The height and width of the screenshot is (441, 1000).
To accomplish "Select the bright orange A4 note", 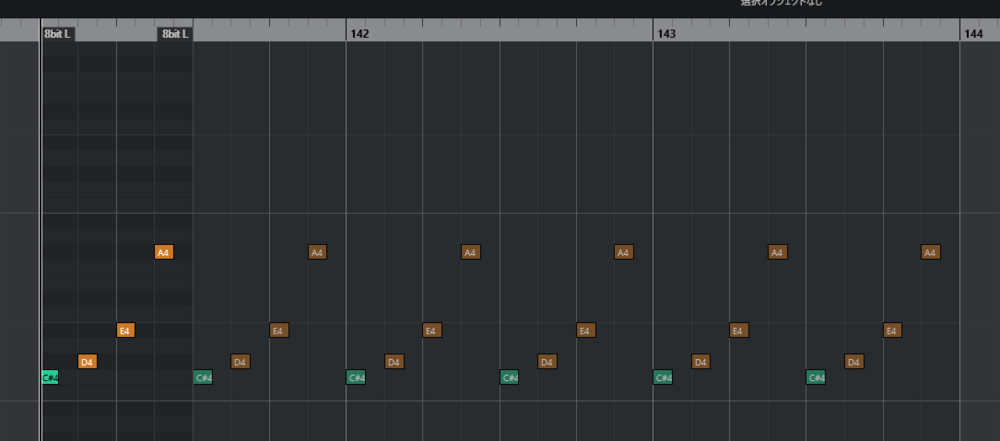I will coord(164,252).
